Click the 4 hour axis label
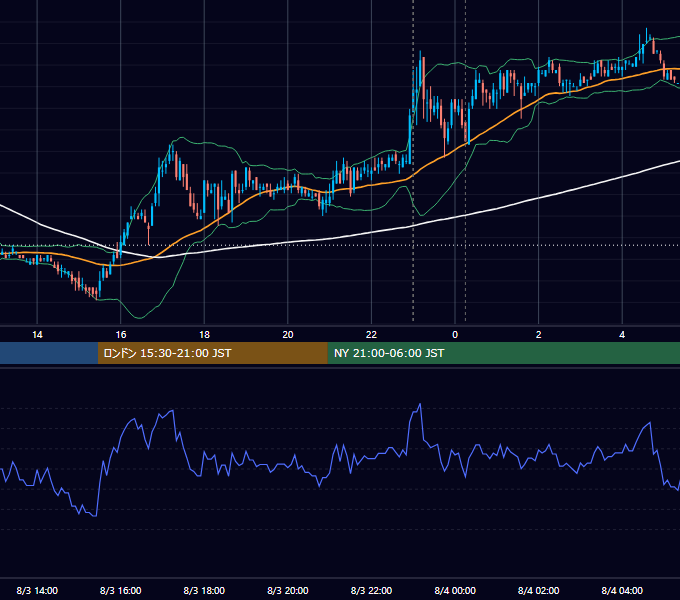 tap(622, 335)
